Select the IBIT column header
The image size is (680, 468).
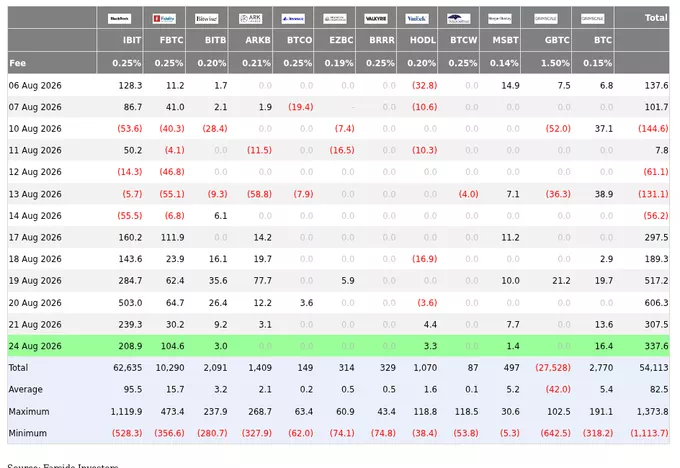click(x=132, y=40)
